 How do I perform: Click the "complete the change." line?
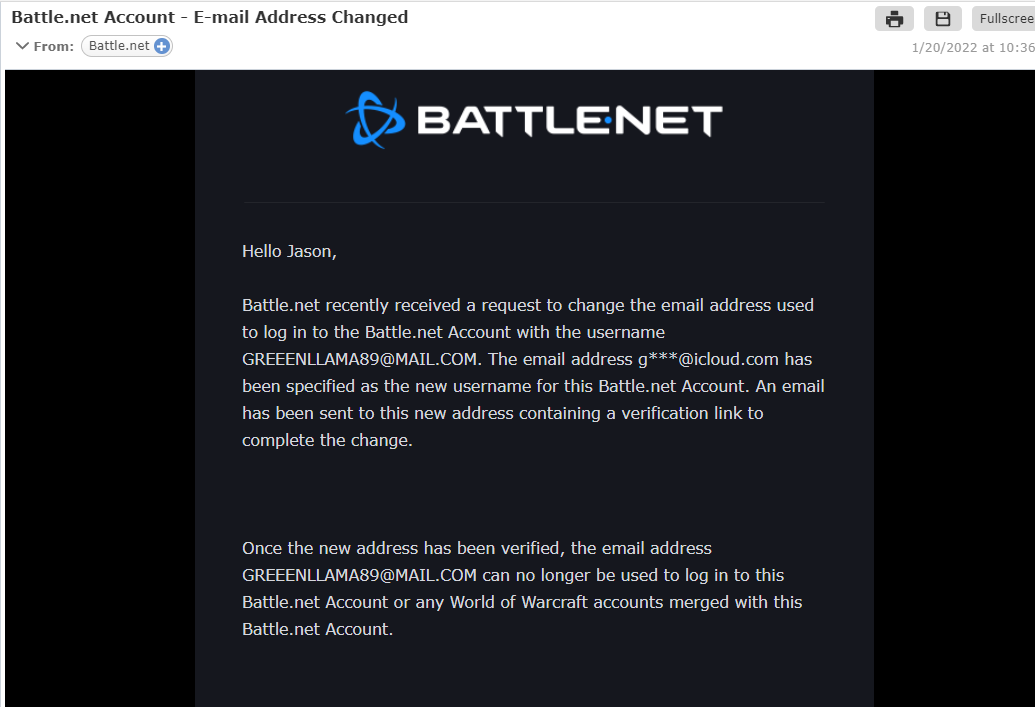point(327,440)
